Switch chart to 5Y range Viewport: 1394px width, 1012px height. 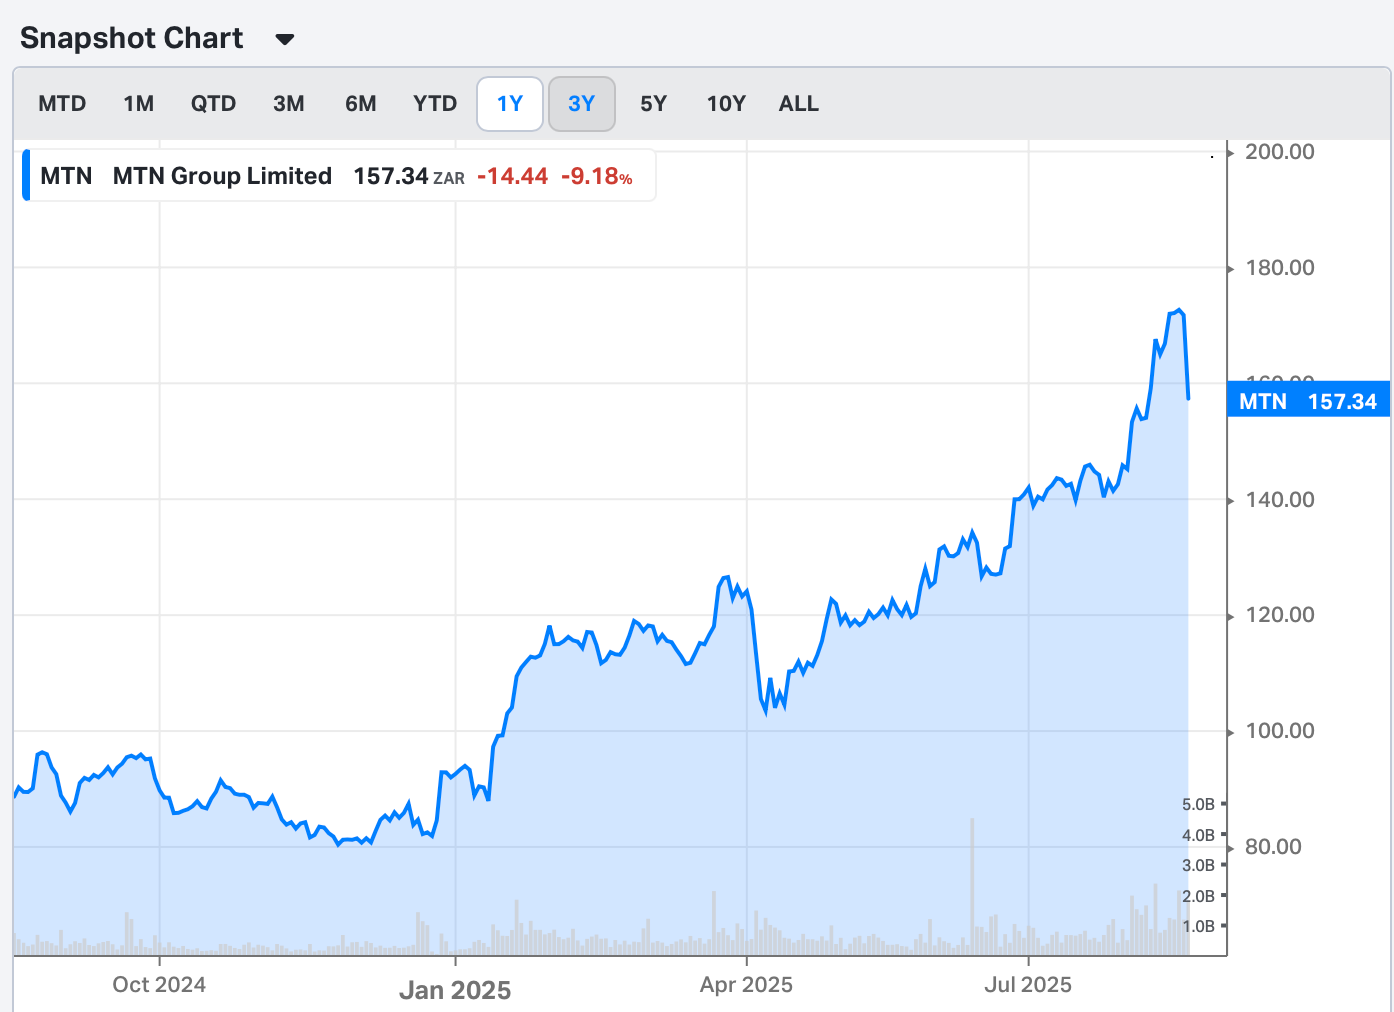coord(654,104)
